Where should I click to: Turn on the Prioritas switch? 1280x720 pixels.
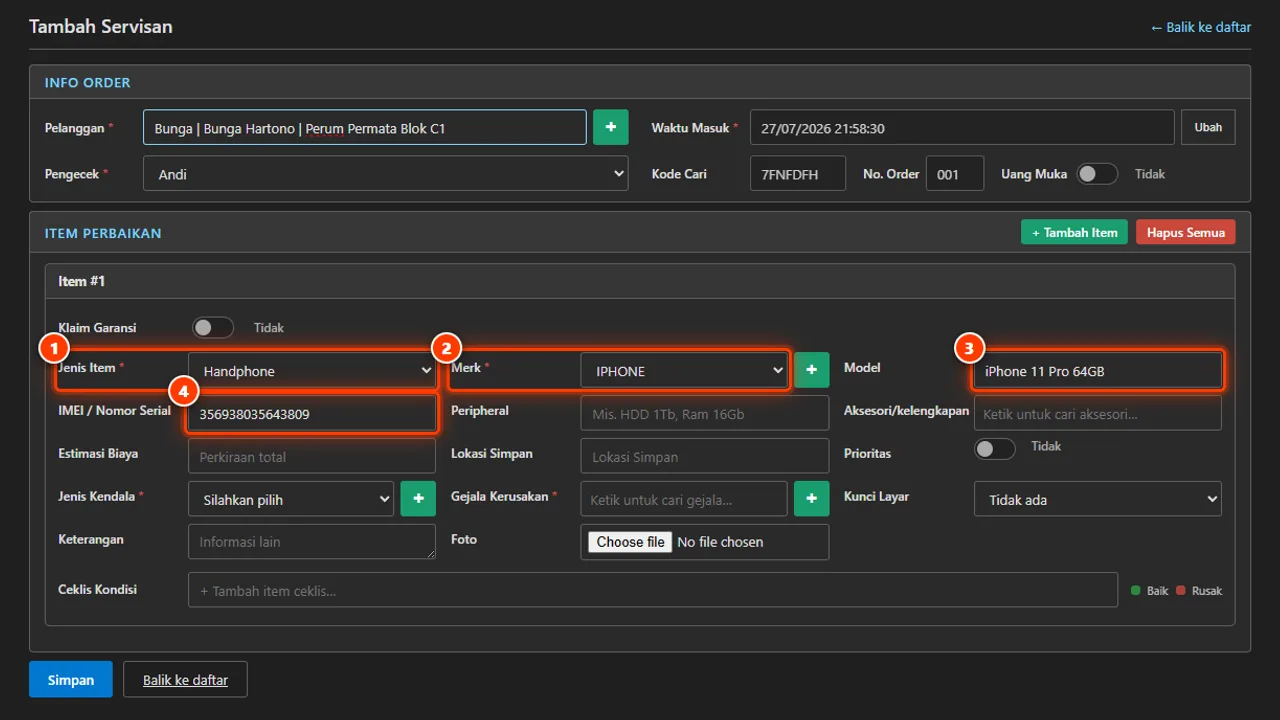tap(995, 448)
